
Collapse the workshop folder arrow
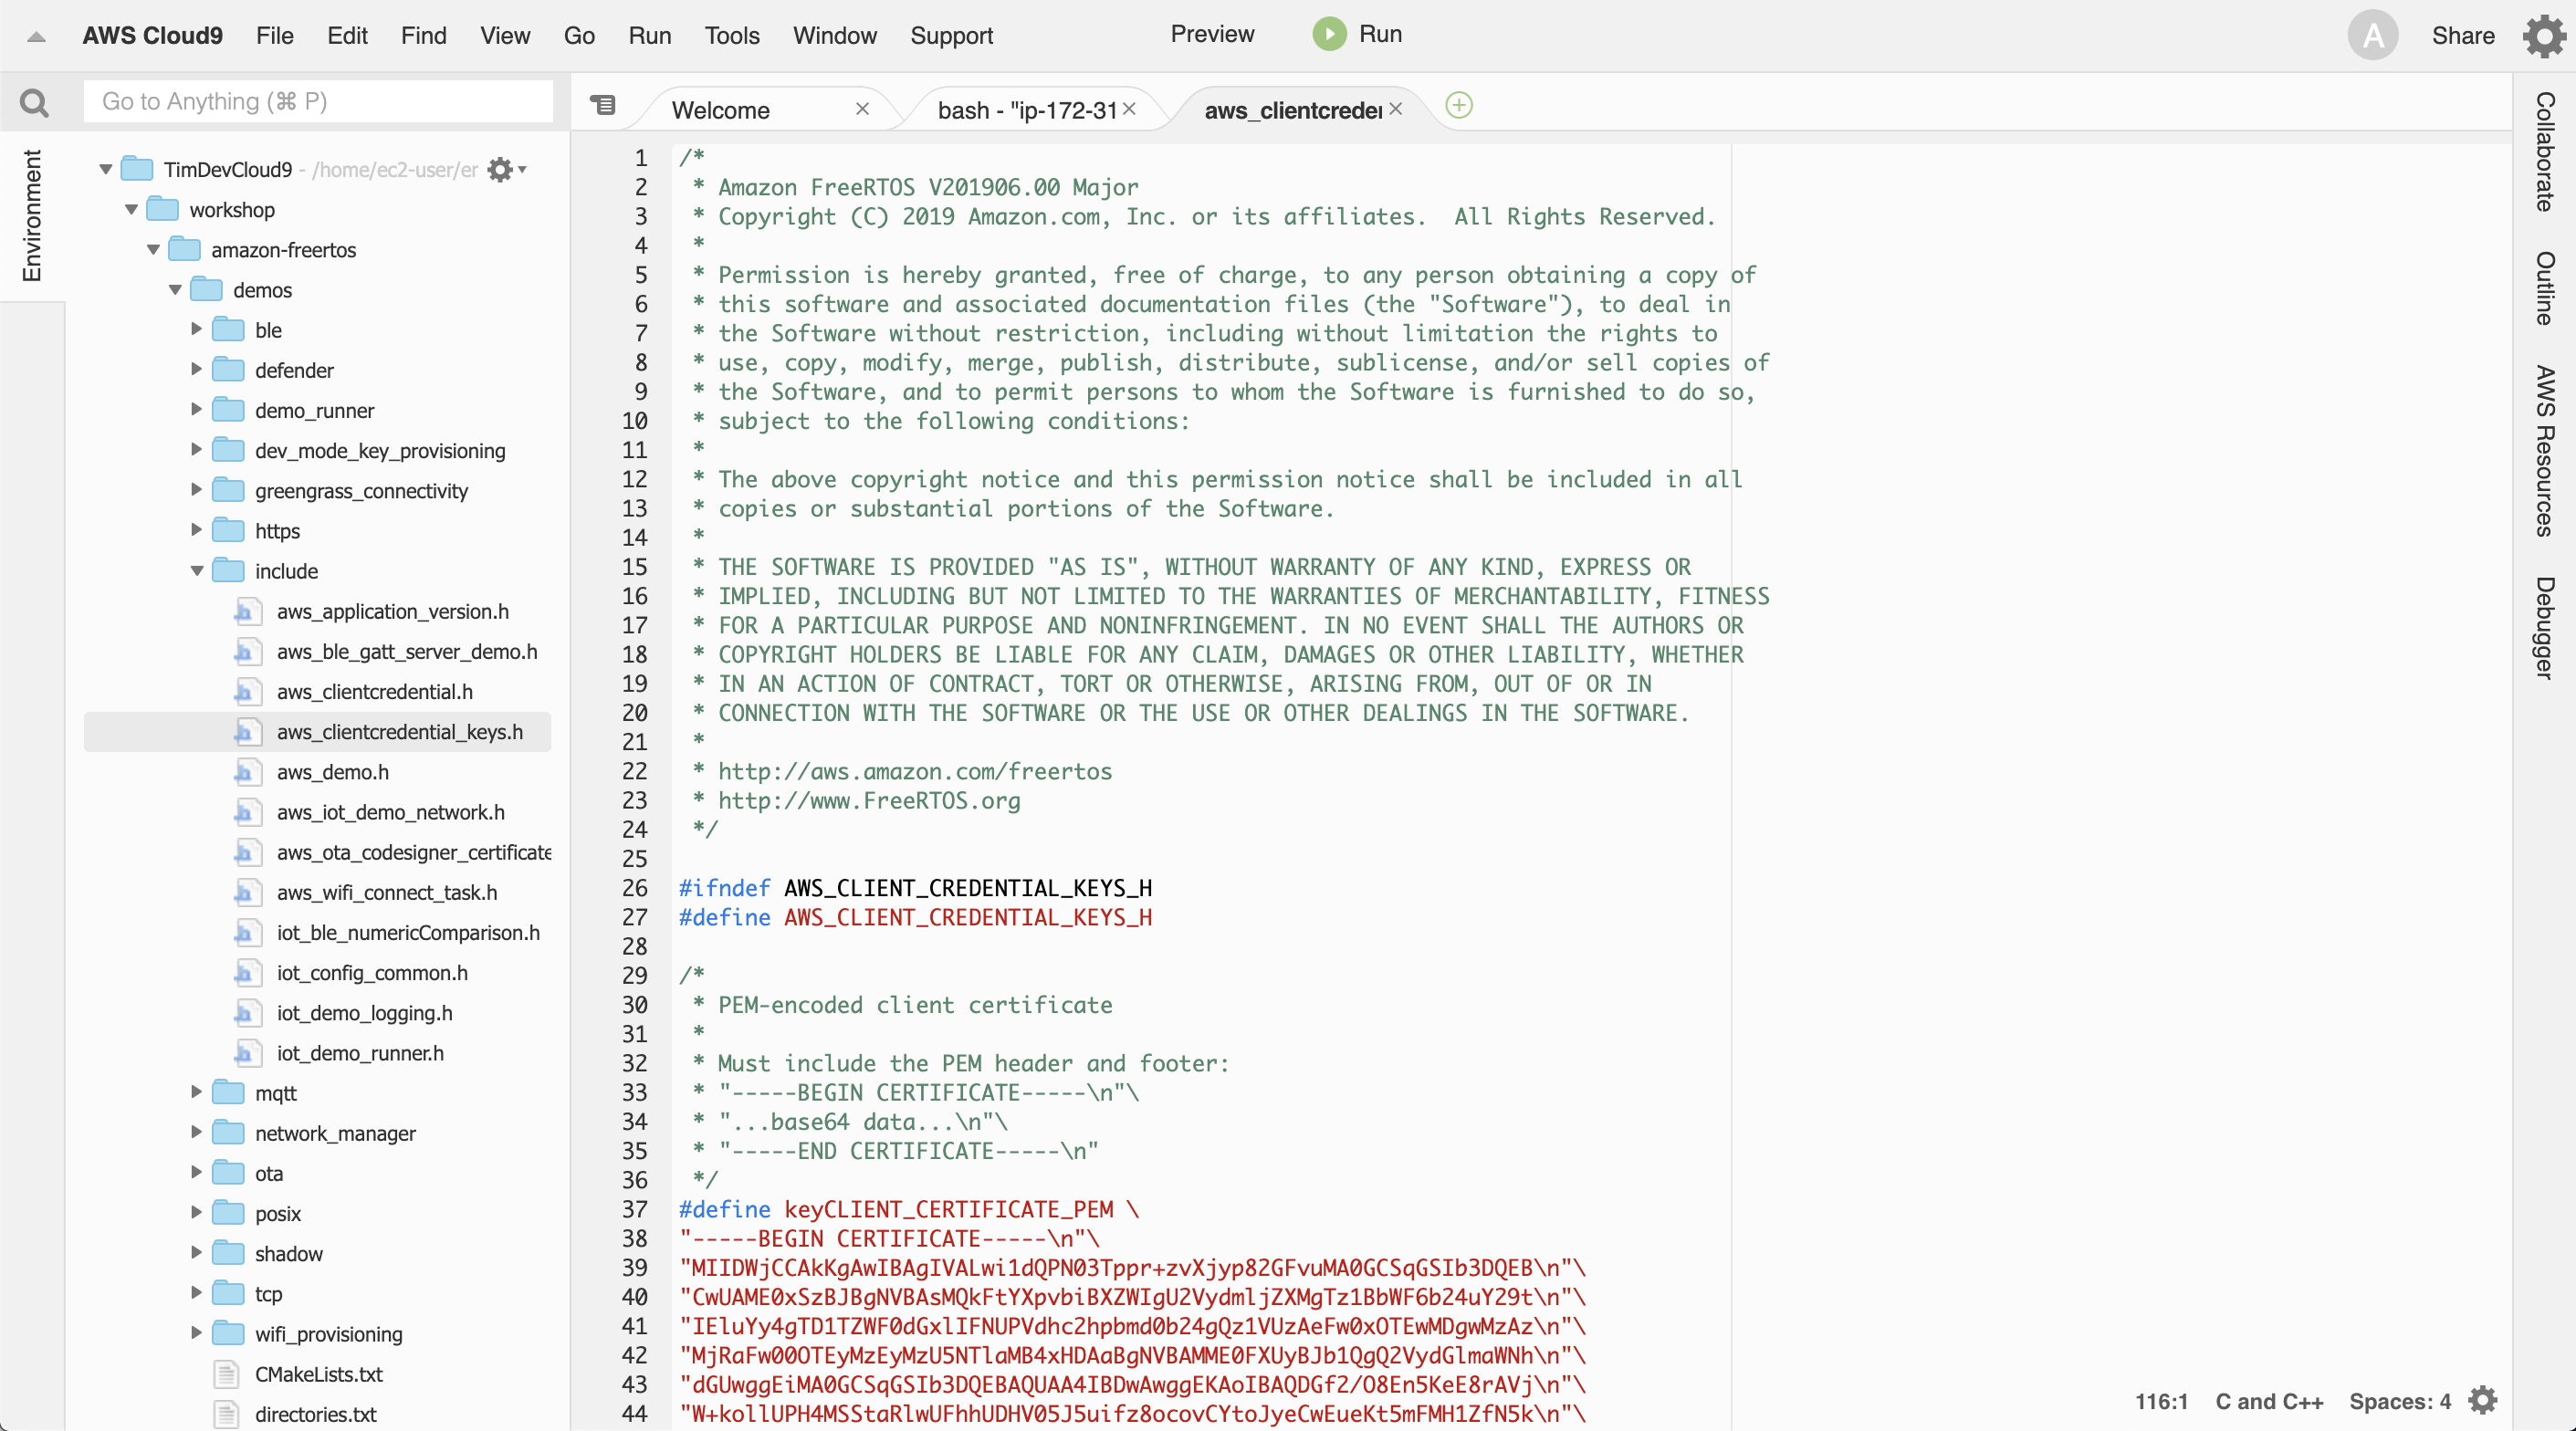point(131,209)
